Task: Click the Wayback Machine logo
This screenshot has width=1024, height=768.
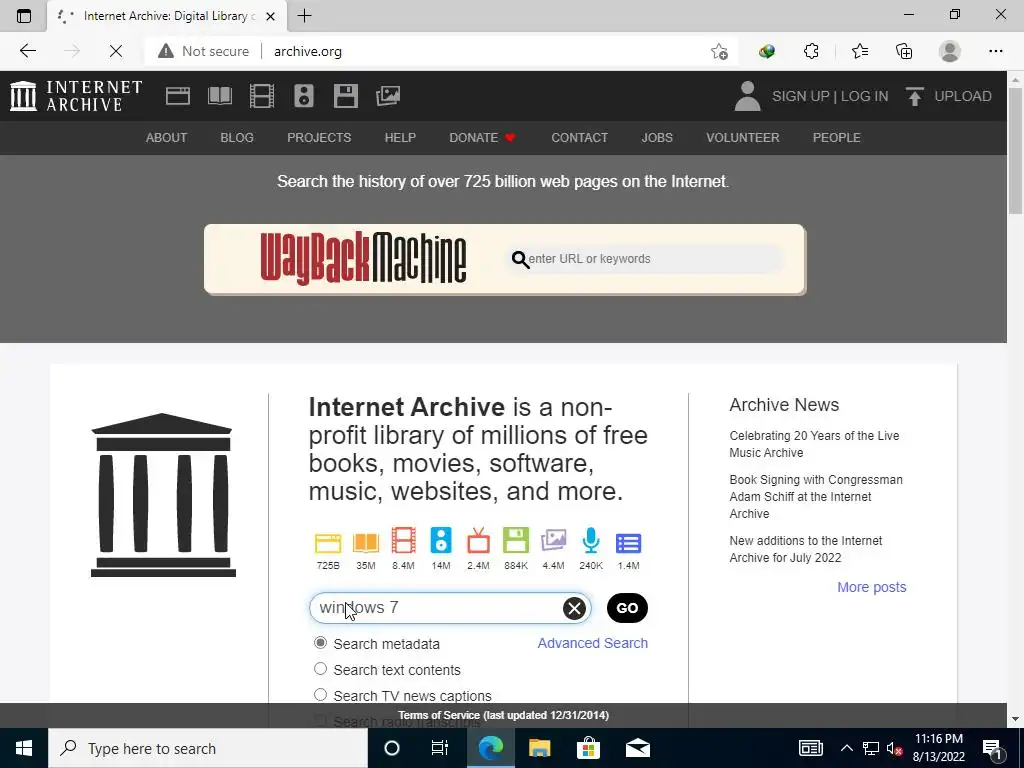Action: coord(363,259)
